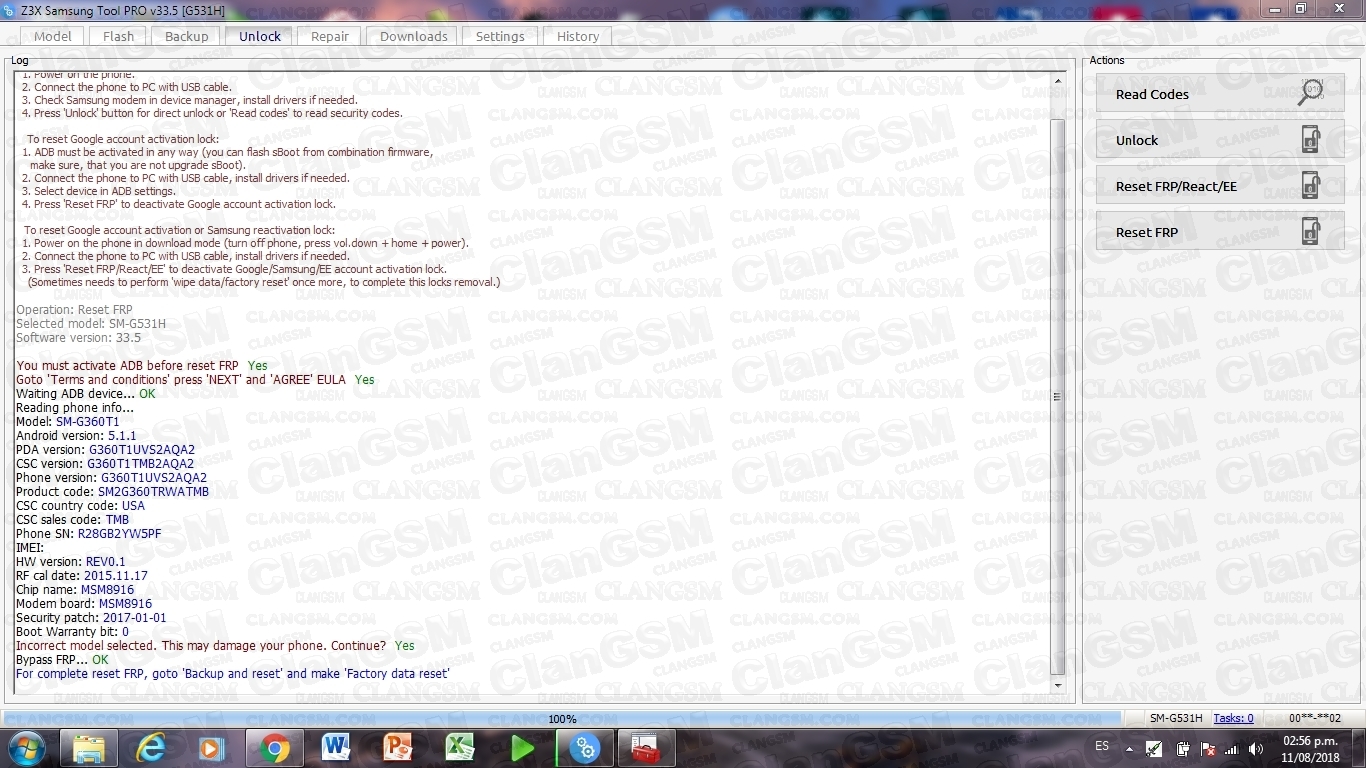Image resolution: width=1366 pixels, height=768 pixels.
Task: Click the 'Operation: Reset FRP' log line
Action: (x=73, y=310)
